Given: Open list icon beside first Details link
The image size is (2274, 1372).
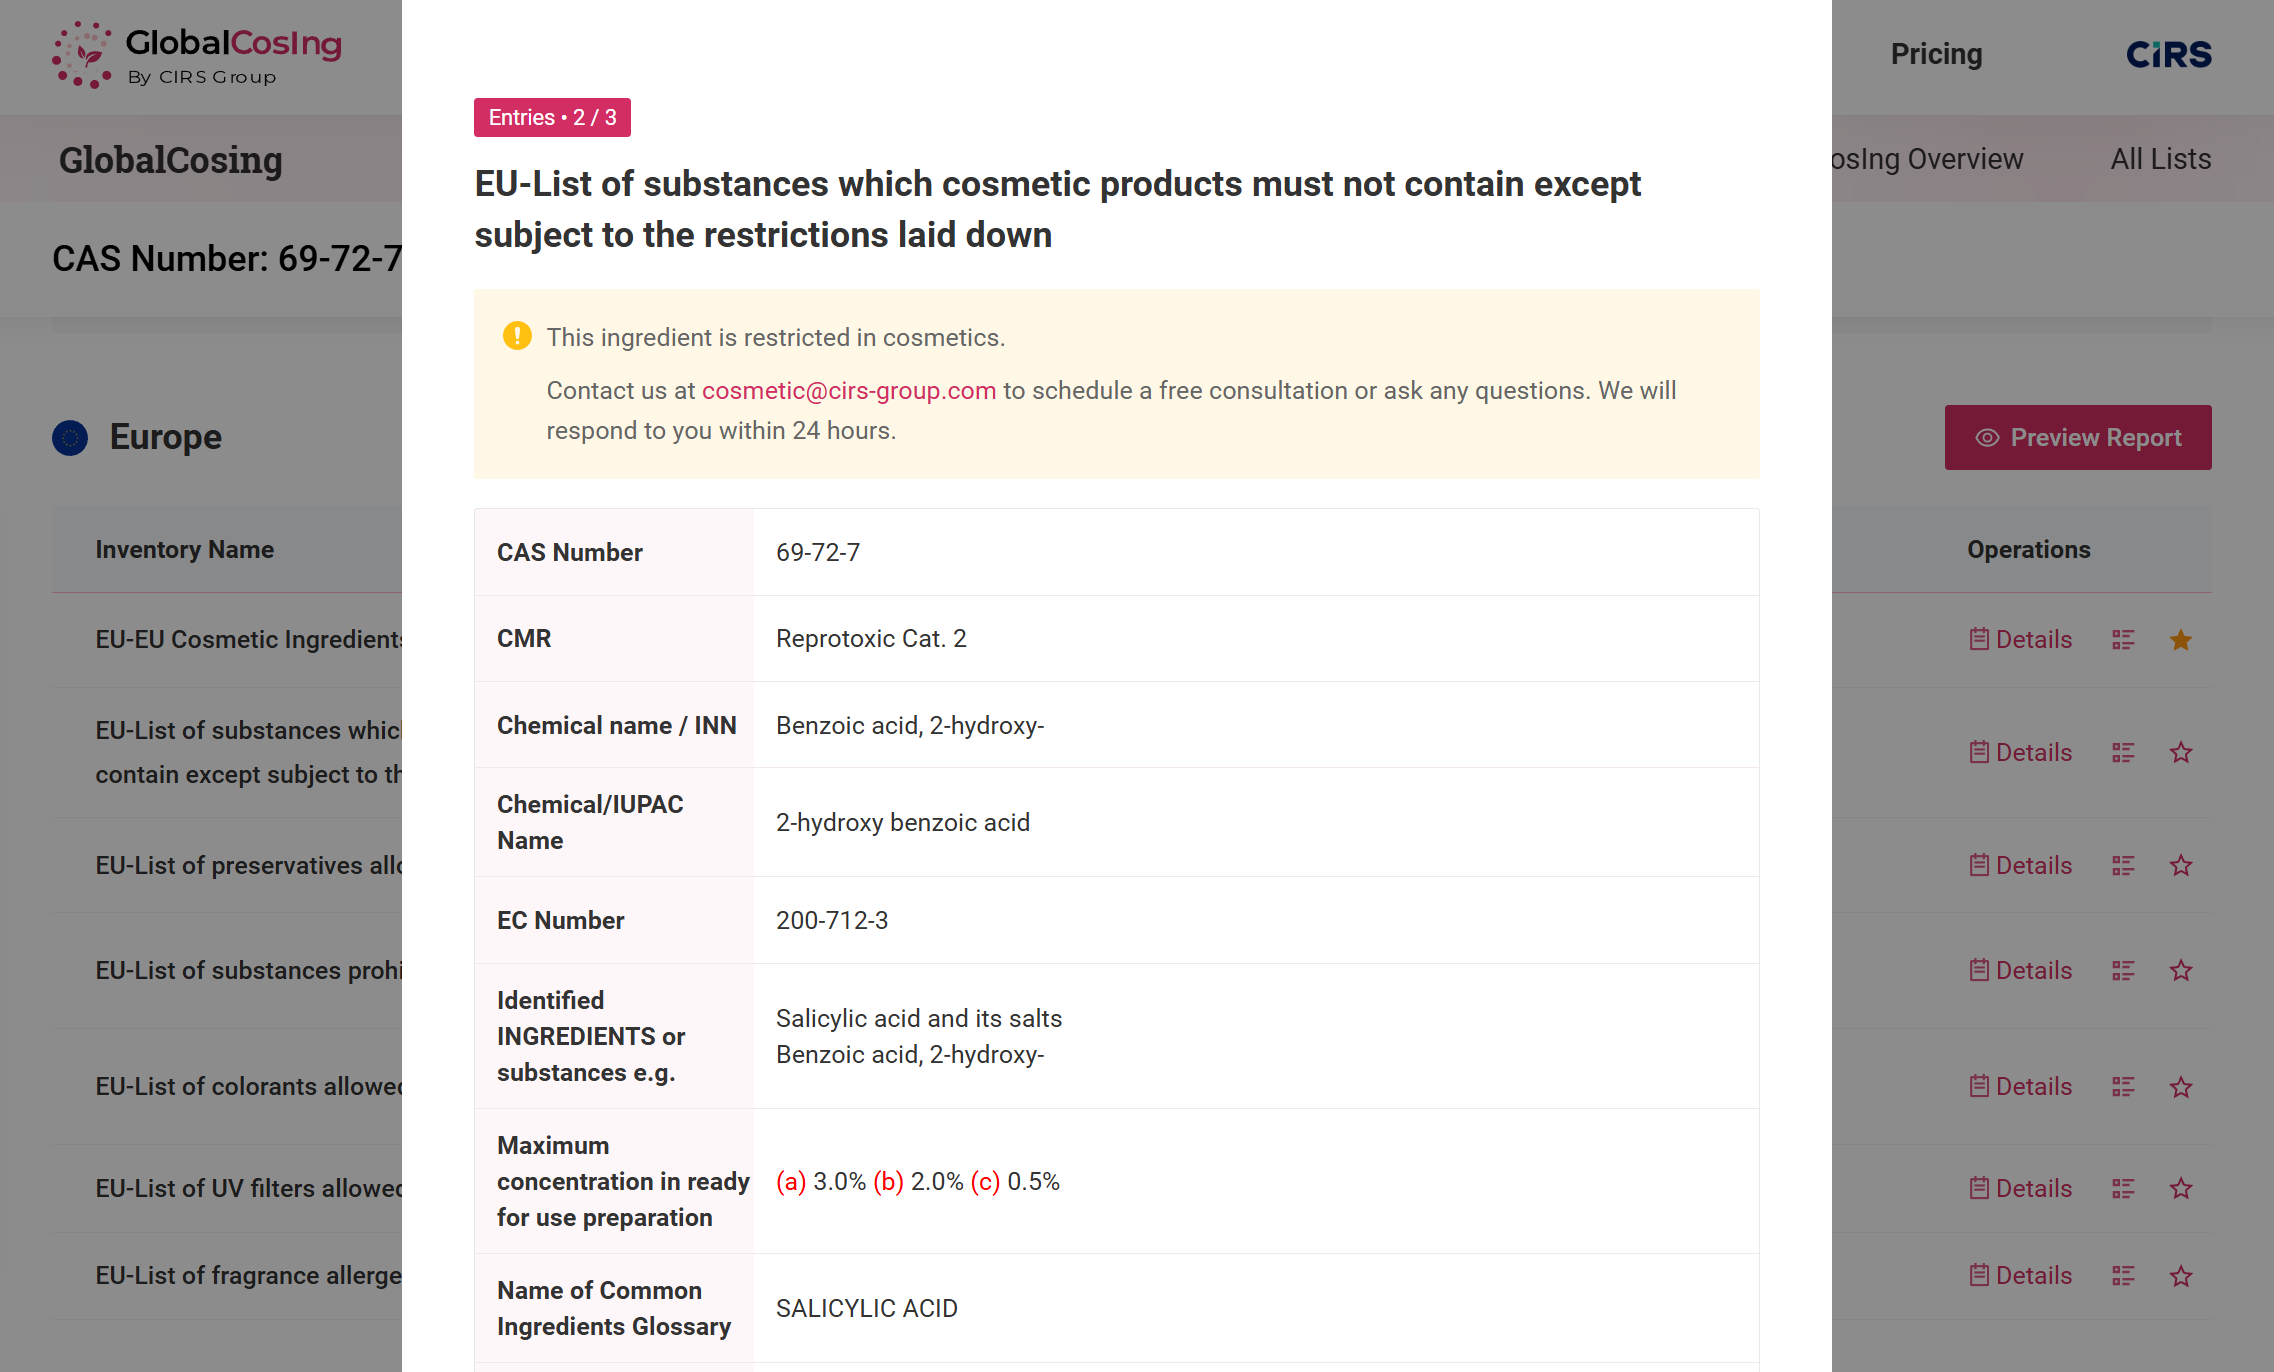Looking at the screenshot, I should point(2123,640).
